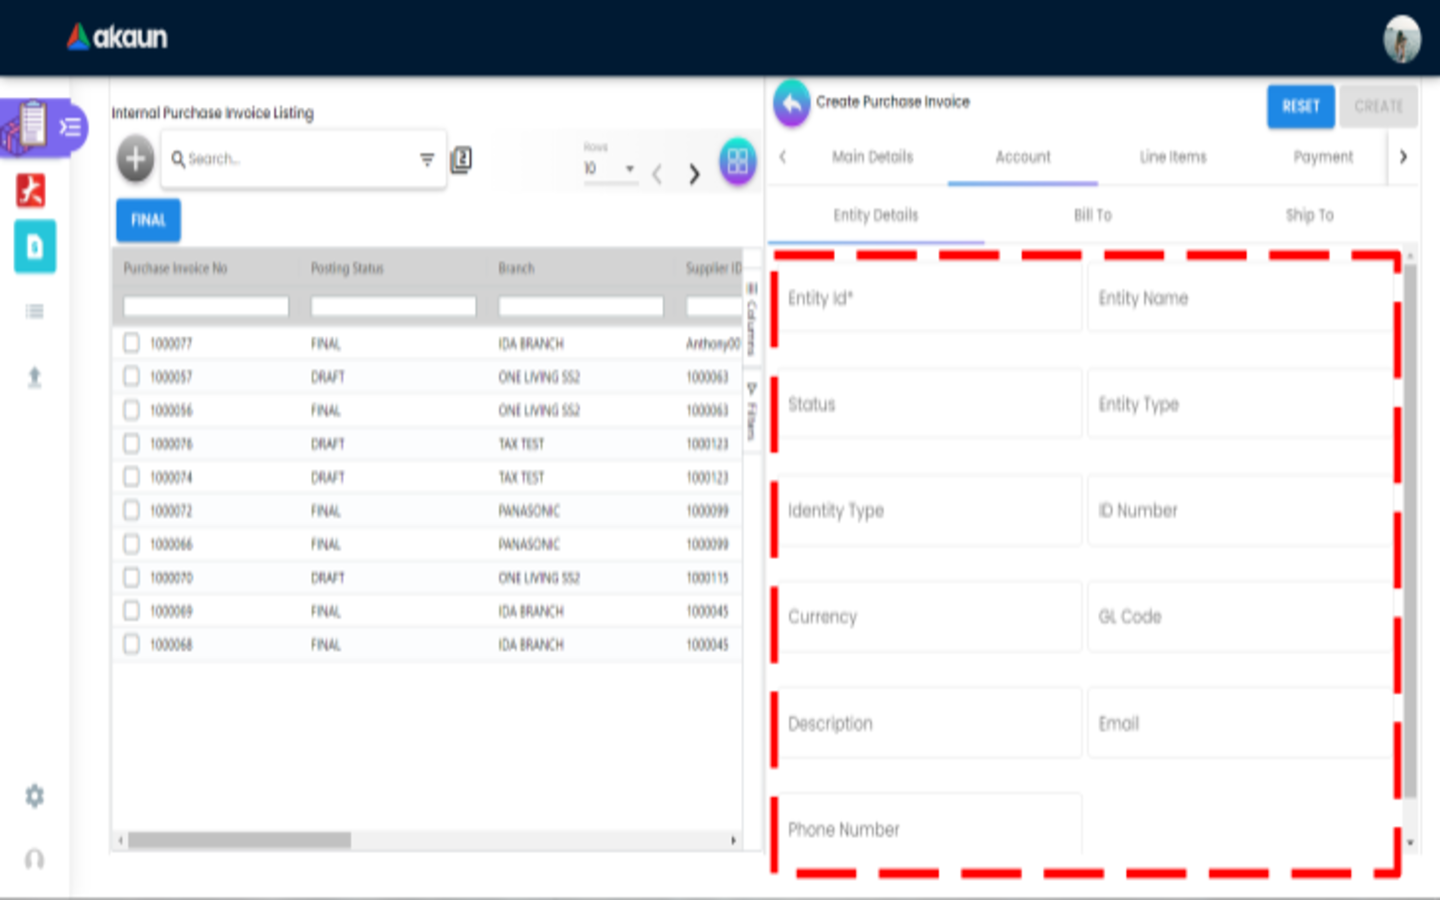Select the checkbox for invoice 1000057

131,376
